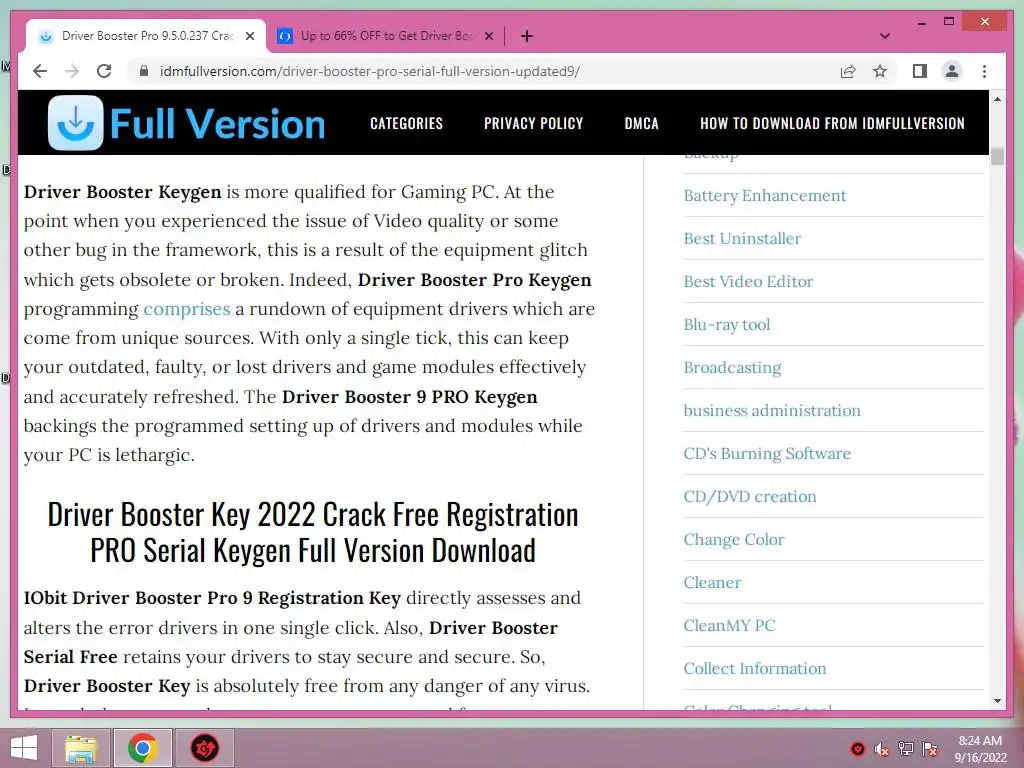Open CleanMY PC category

click(x=729, y=626)
